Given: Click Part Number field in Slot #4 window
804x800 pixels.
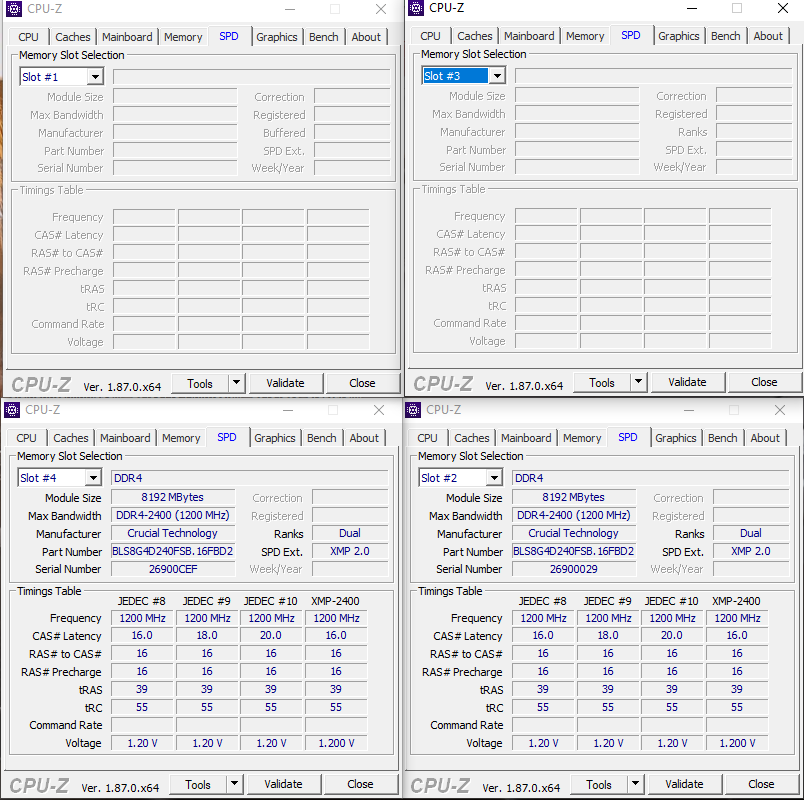Looking at the screenshot, I should (173, 551).
